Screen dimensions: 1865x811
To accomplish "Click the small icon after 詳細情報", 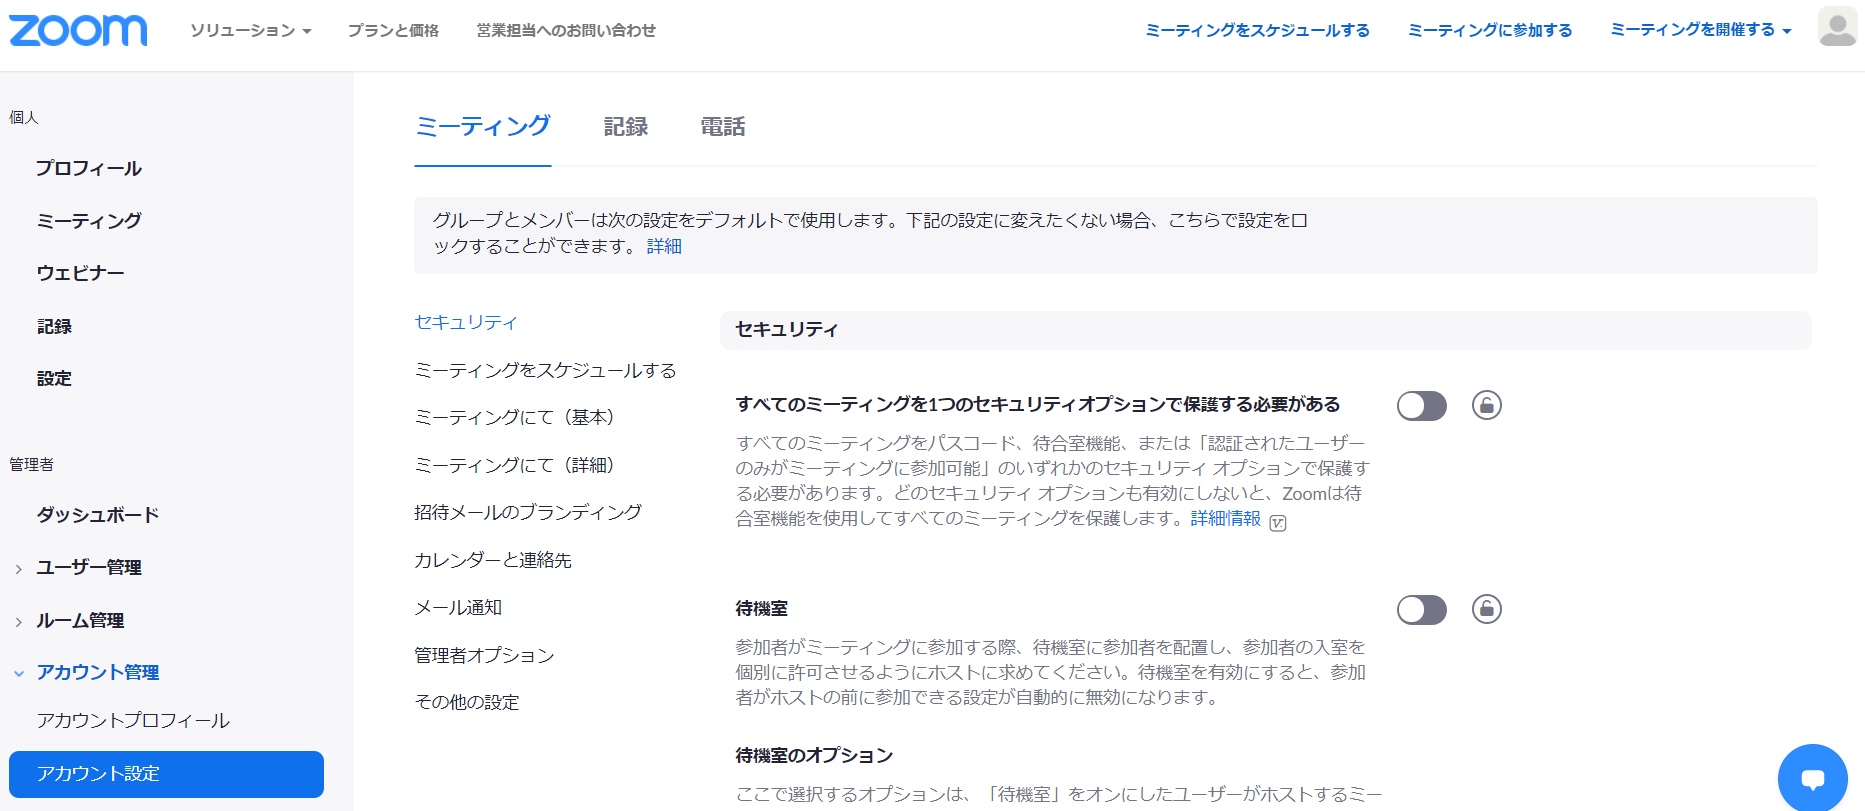I will click(x=1278, y=522).
